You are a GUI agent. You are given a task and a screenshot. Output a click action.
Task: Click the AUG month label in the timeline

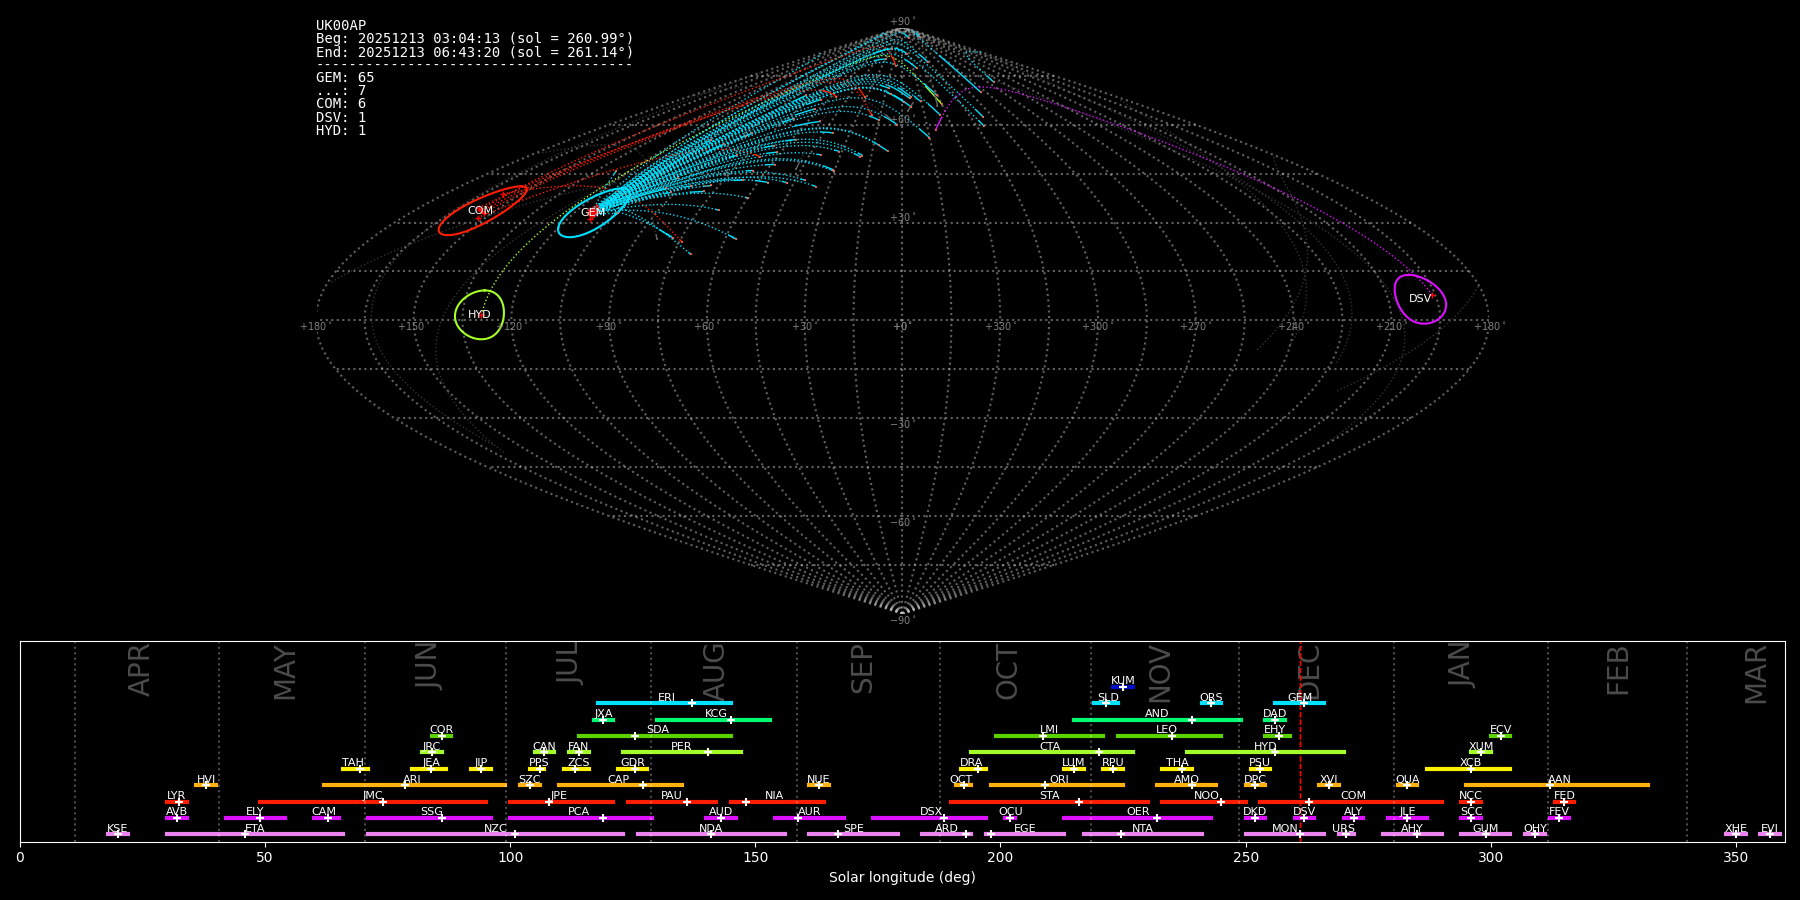coord(714,670)
